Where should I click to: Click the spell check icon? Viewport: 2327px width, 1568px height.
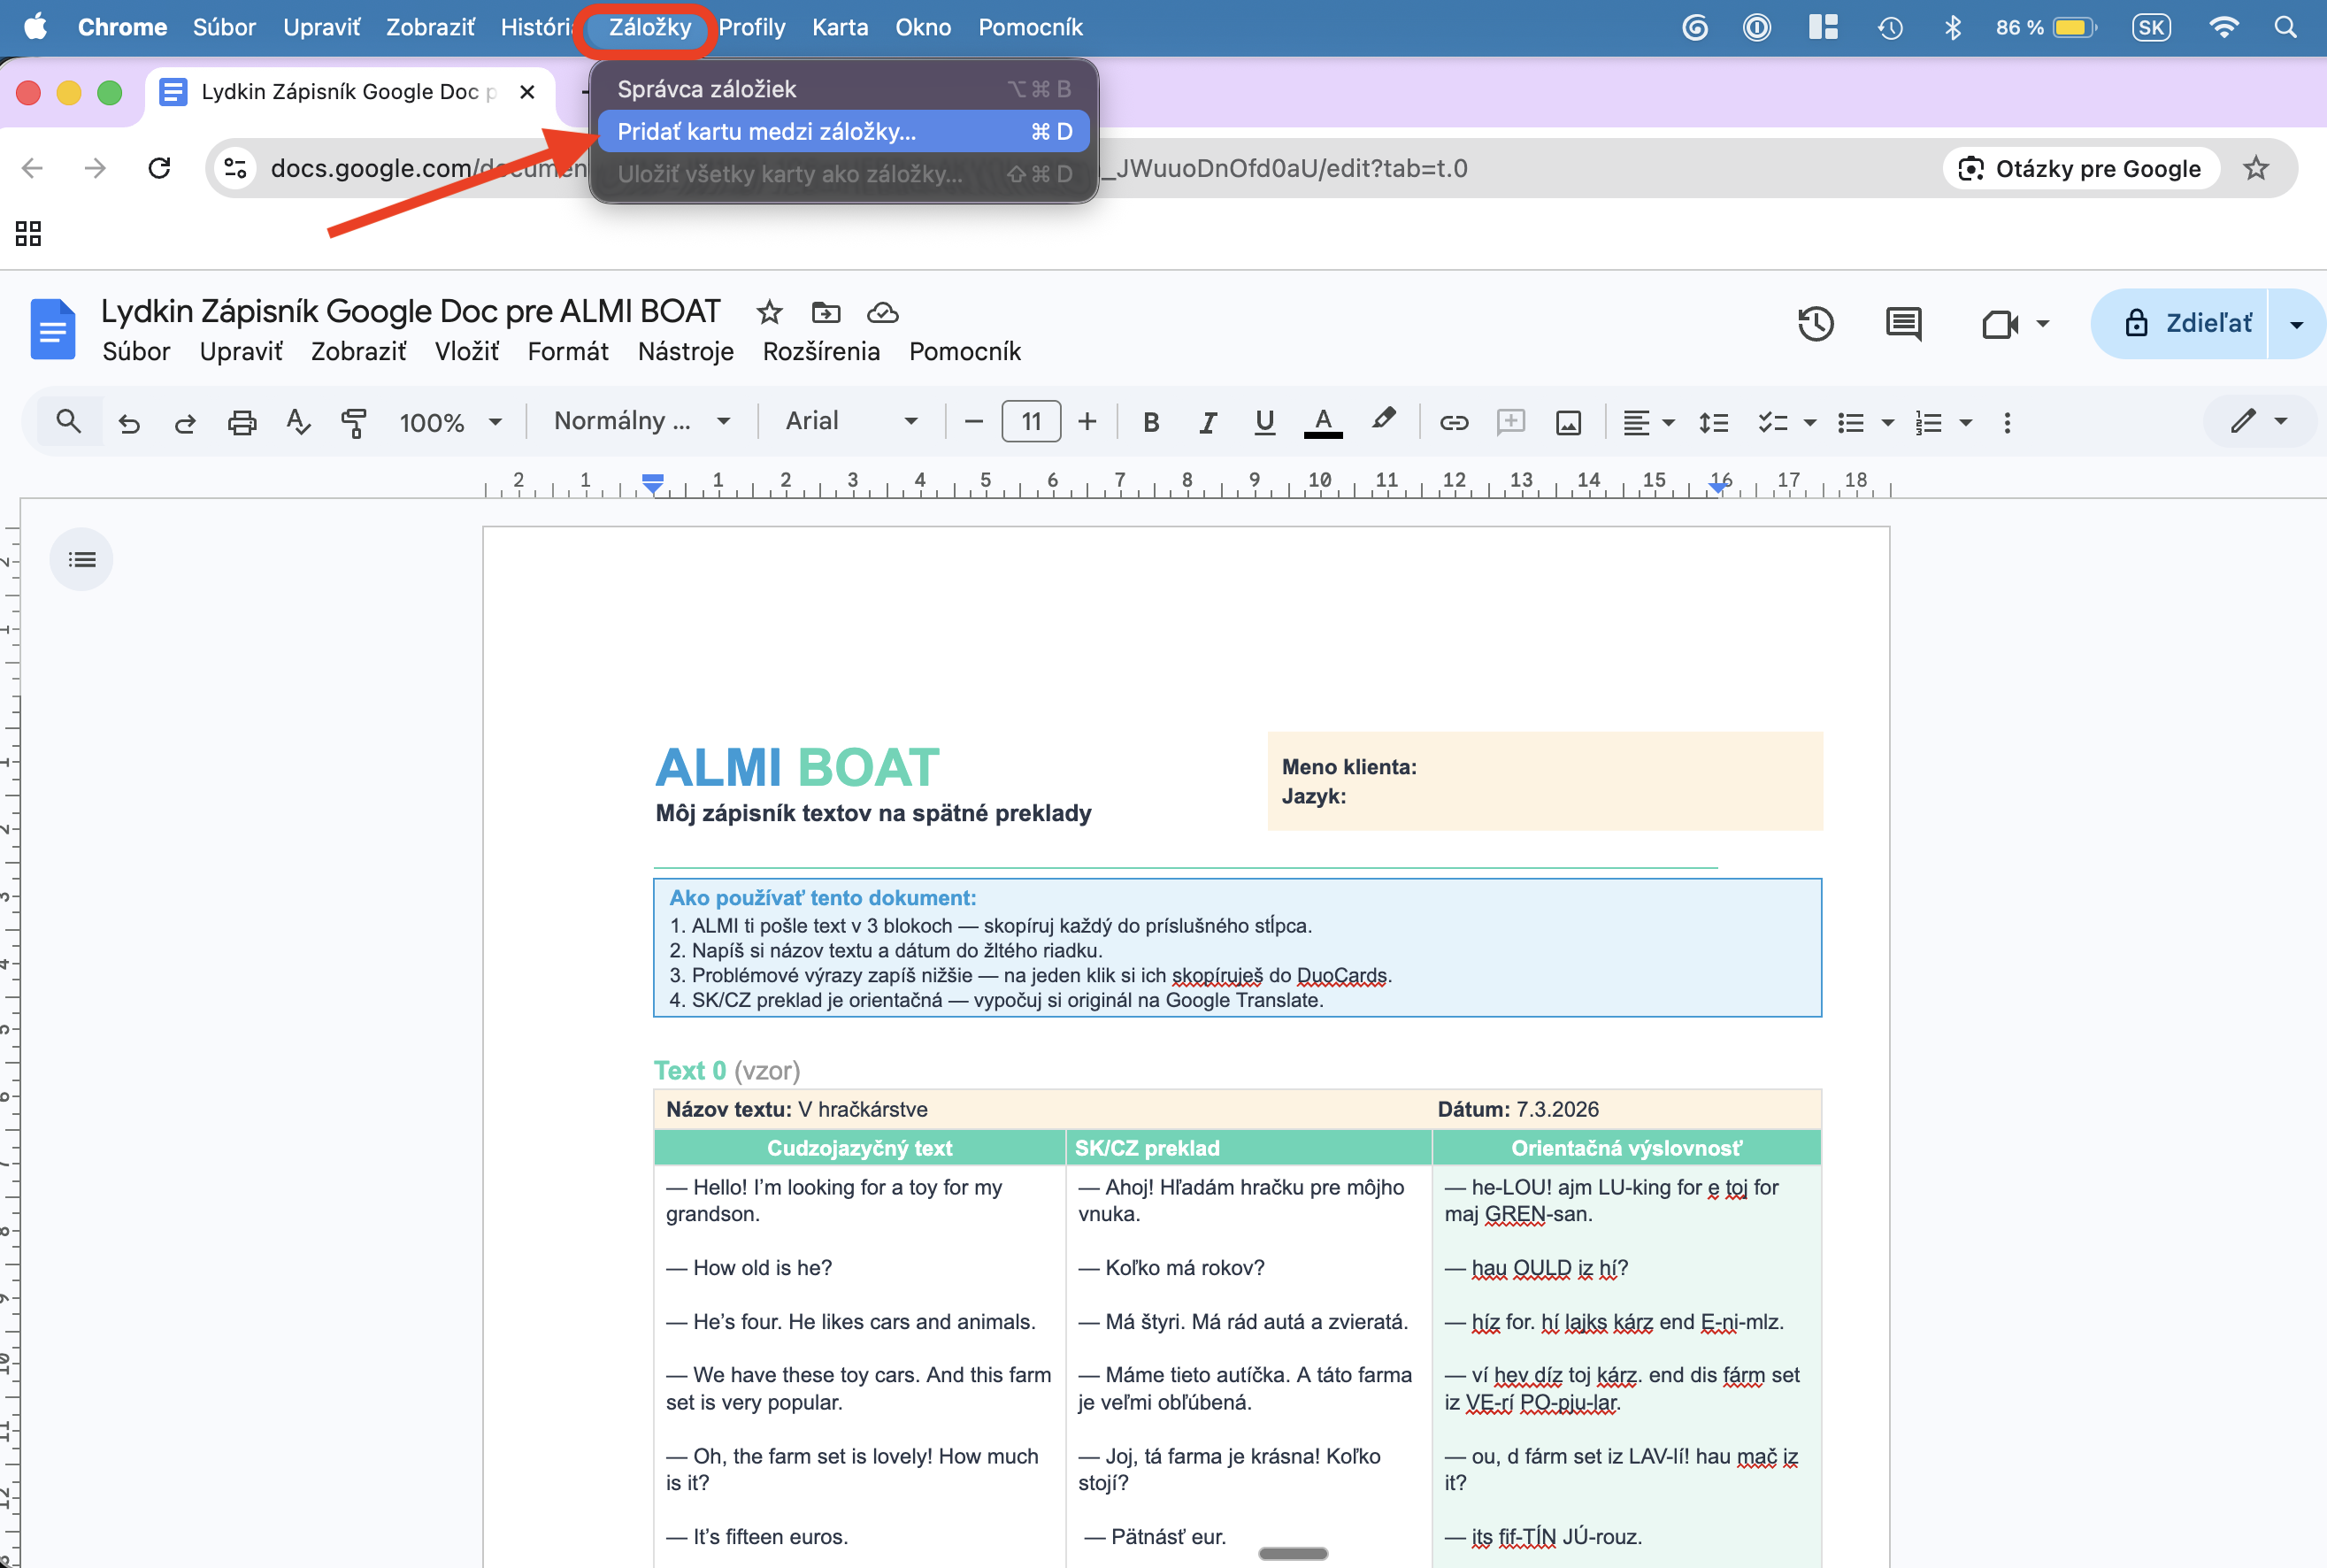297,423
